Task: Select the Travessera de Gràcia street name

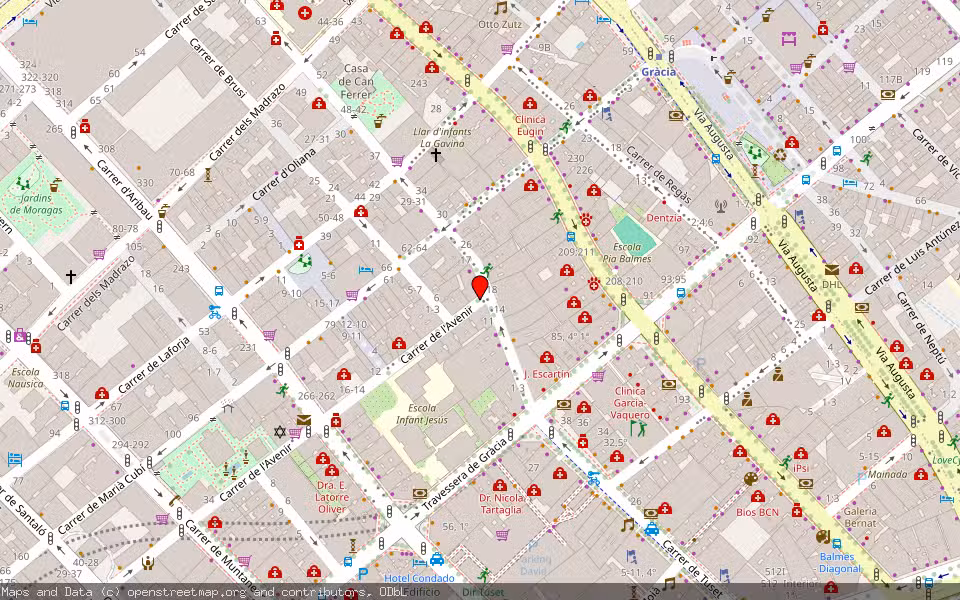Action: (x=464, y=474)
